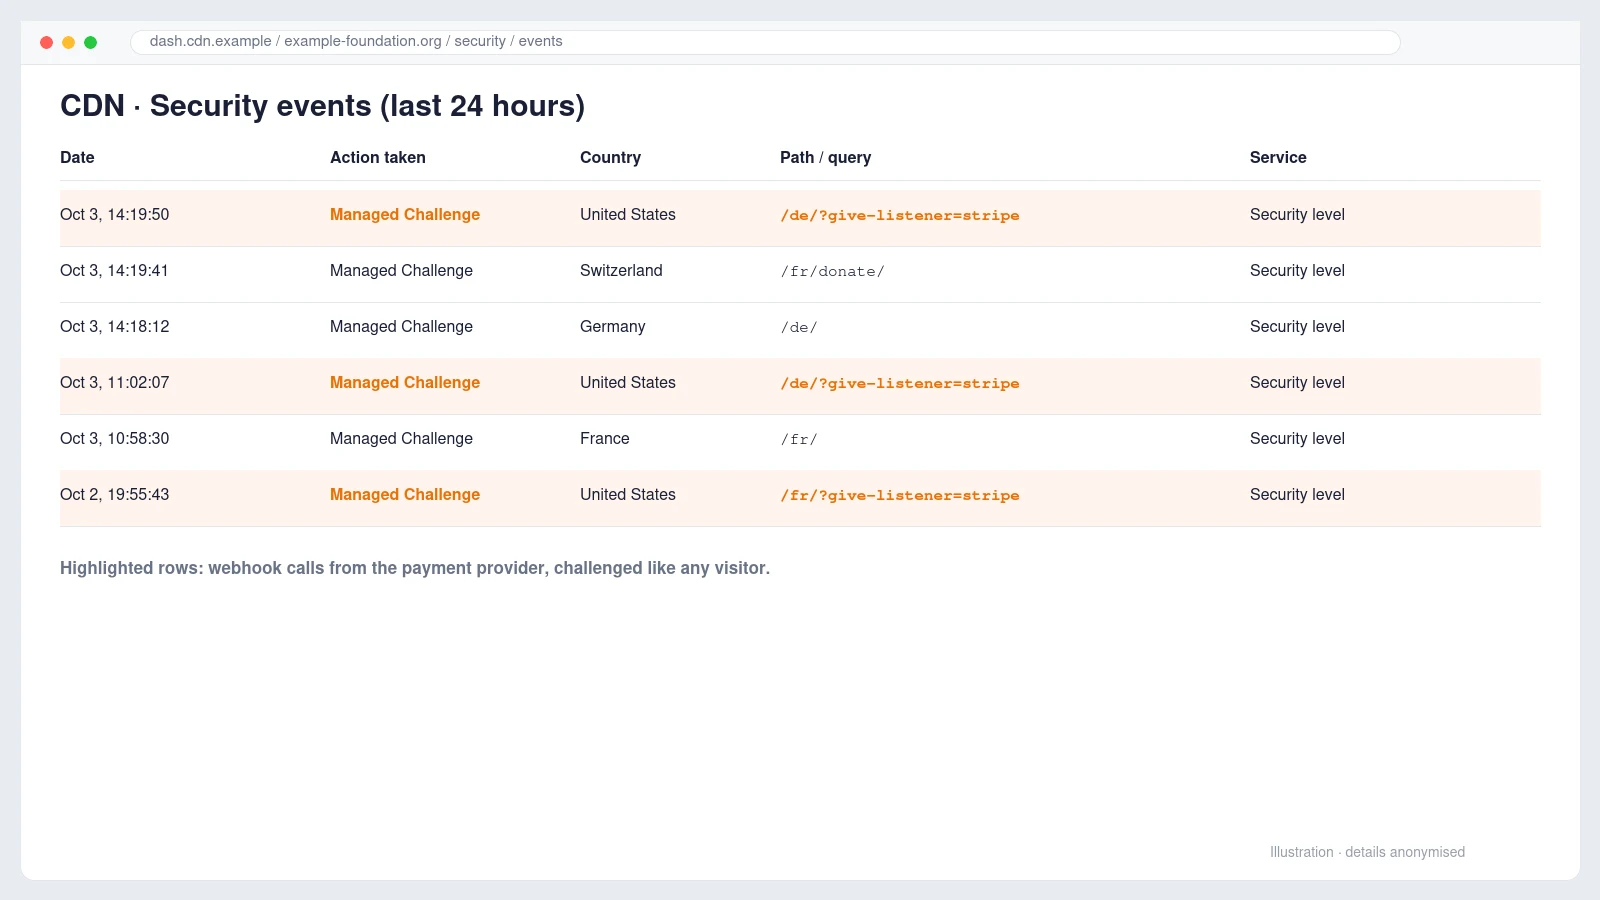The image size is (1600, 900).
Task: Click Security level in the 11:02:07 row
Action: click(1297, 382)
